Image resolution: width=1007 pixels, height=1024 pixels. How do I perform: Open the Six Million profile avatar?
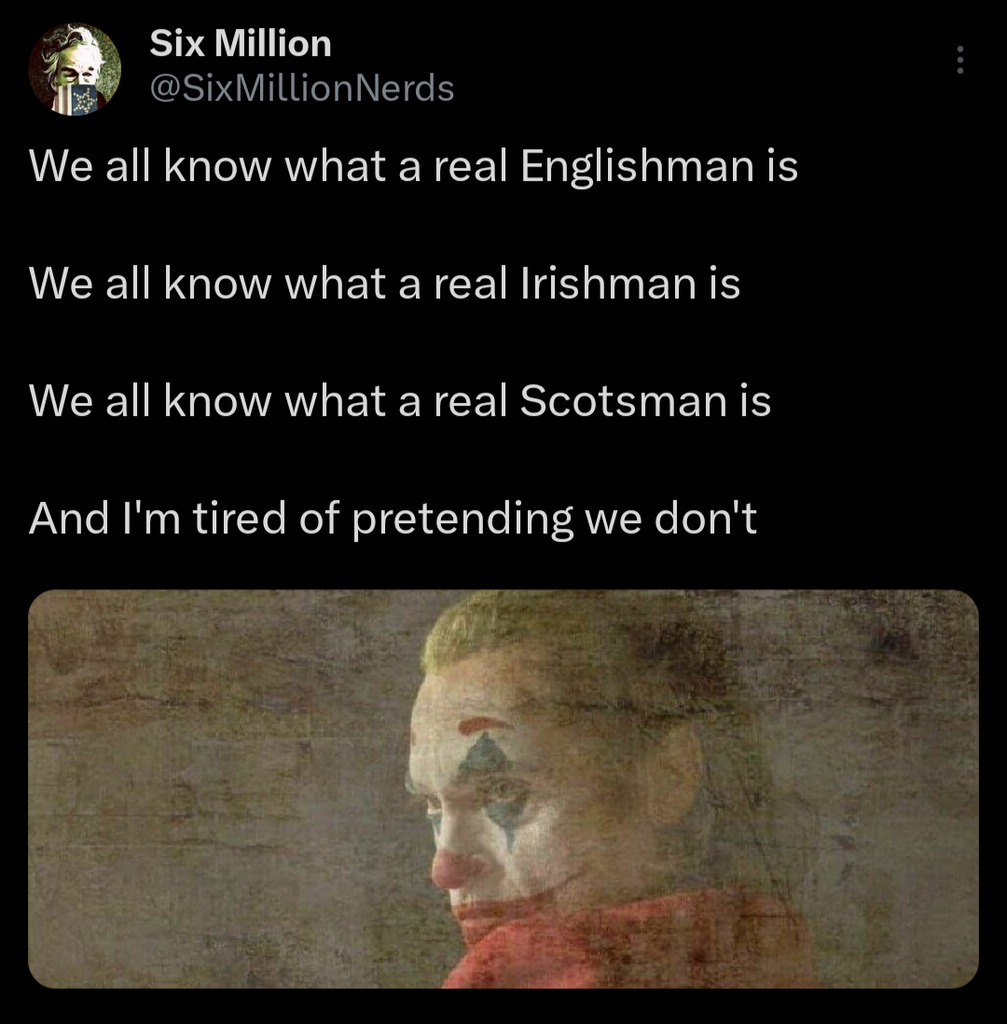(x=74, y=69)
